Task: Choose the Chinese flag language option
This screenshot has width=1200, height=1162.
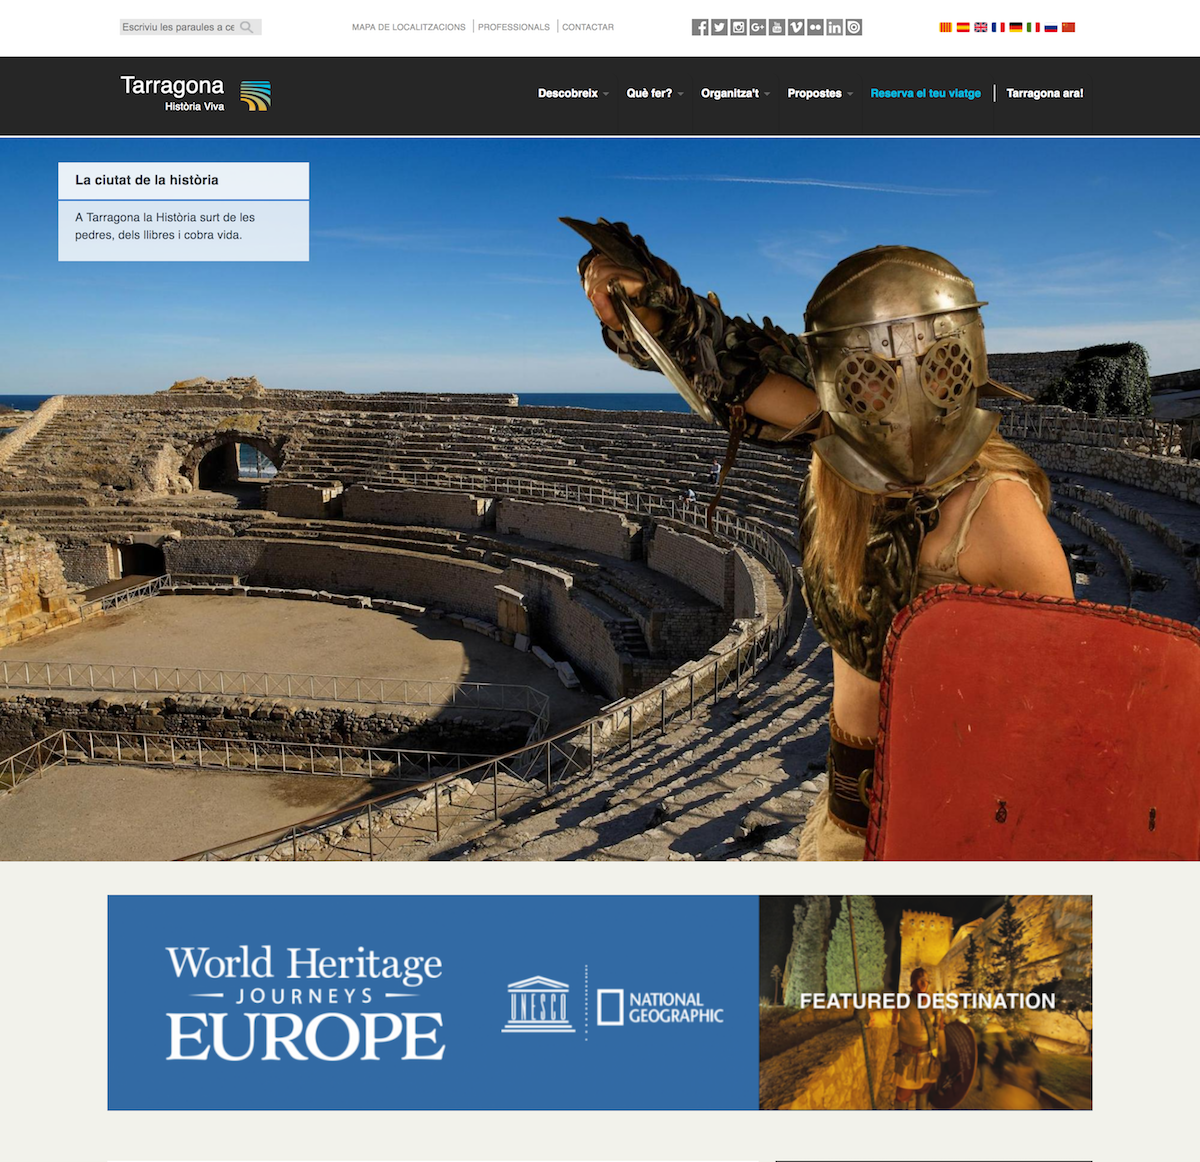Action: pyautogui.click(x=1068, y=27)
